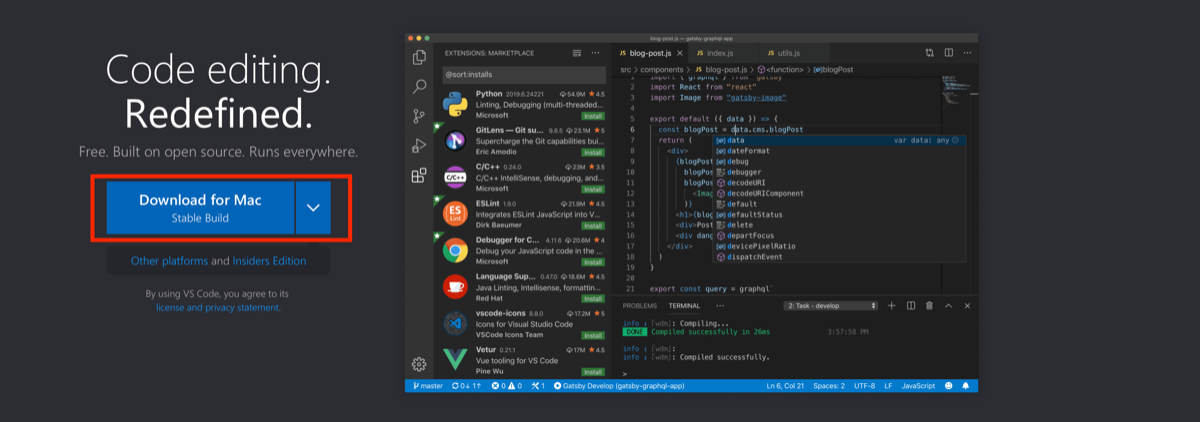Install the Debugger for Chrome extension
The height and width of the screenshot is (422, 1200).
tap(592, 261)
